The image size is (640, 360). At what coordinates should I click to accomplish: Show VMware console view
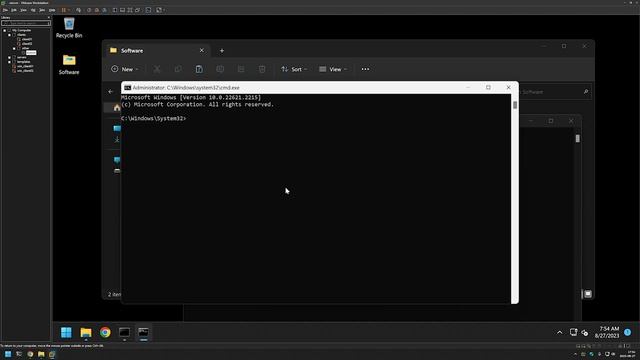tap(148, 10)
